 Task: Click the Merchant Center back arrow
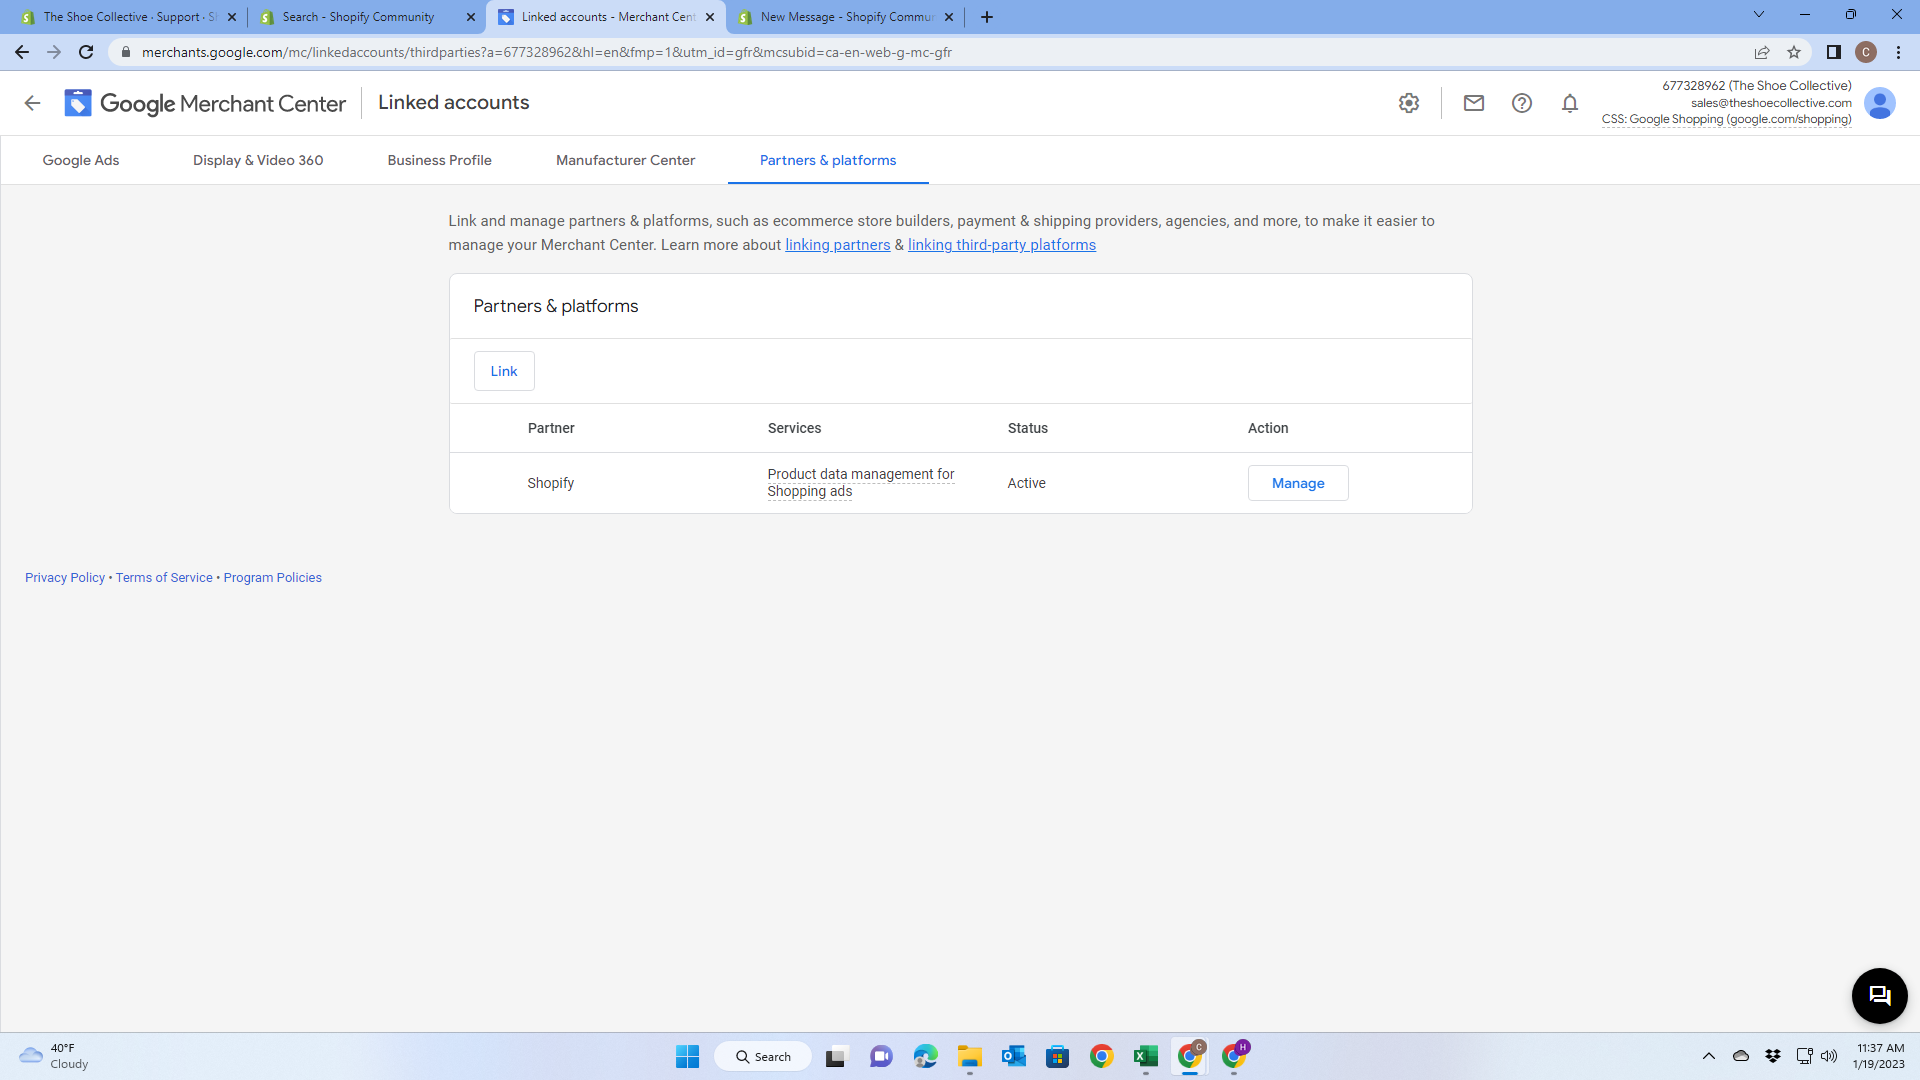tap(32, 103)
